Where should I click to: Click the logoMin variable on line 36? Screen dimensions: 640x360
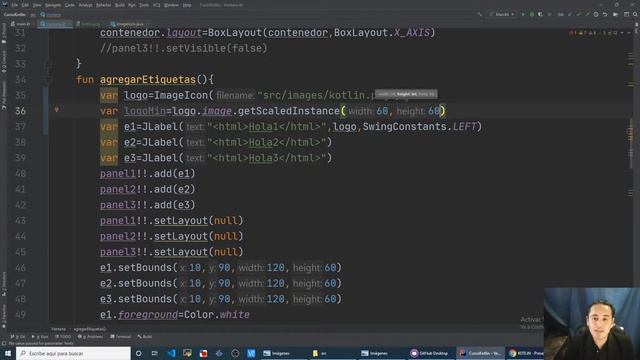145,111
